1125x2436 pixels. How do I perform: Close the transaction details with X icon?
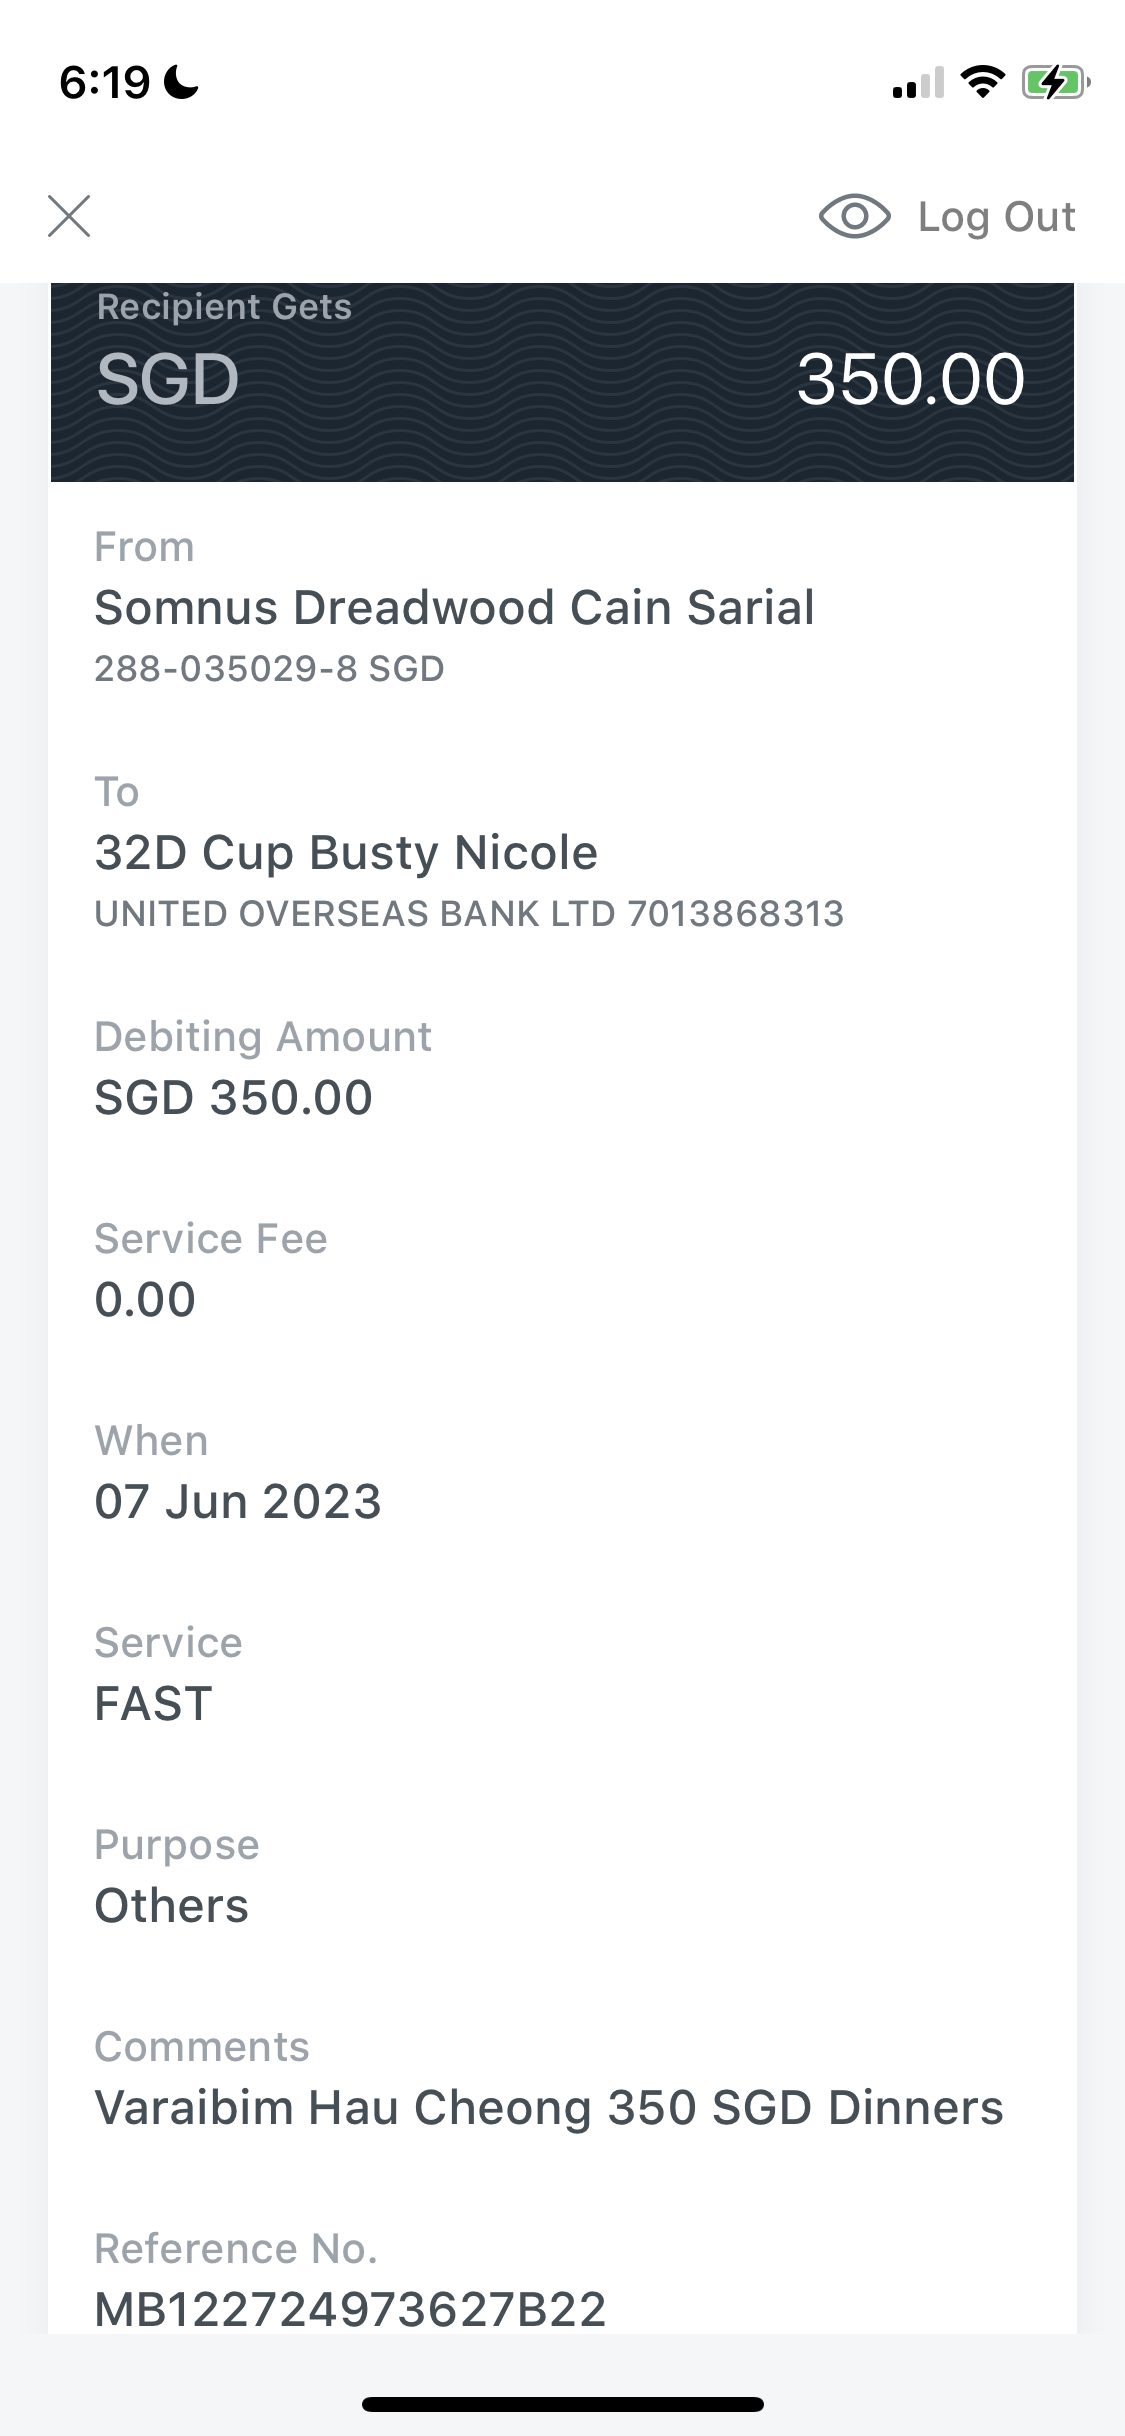point(69,216)
